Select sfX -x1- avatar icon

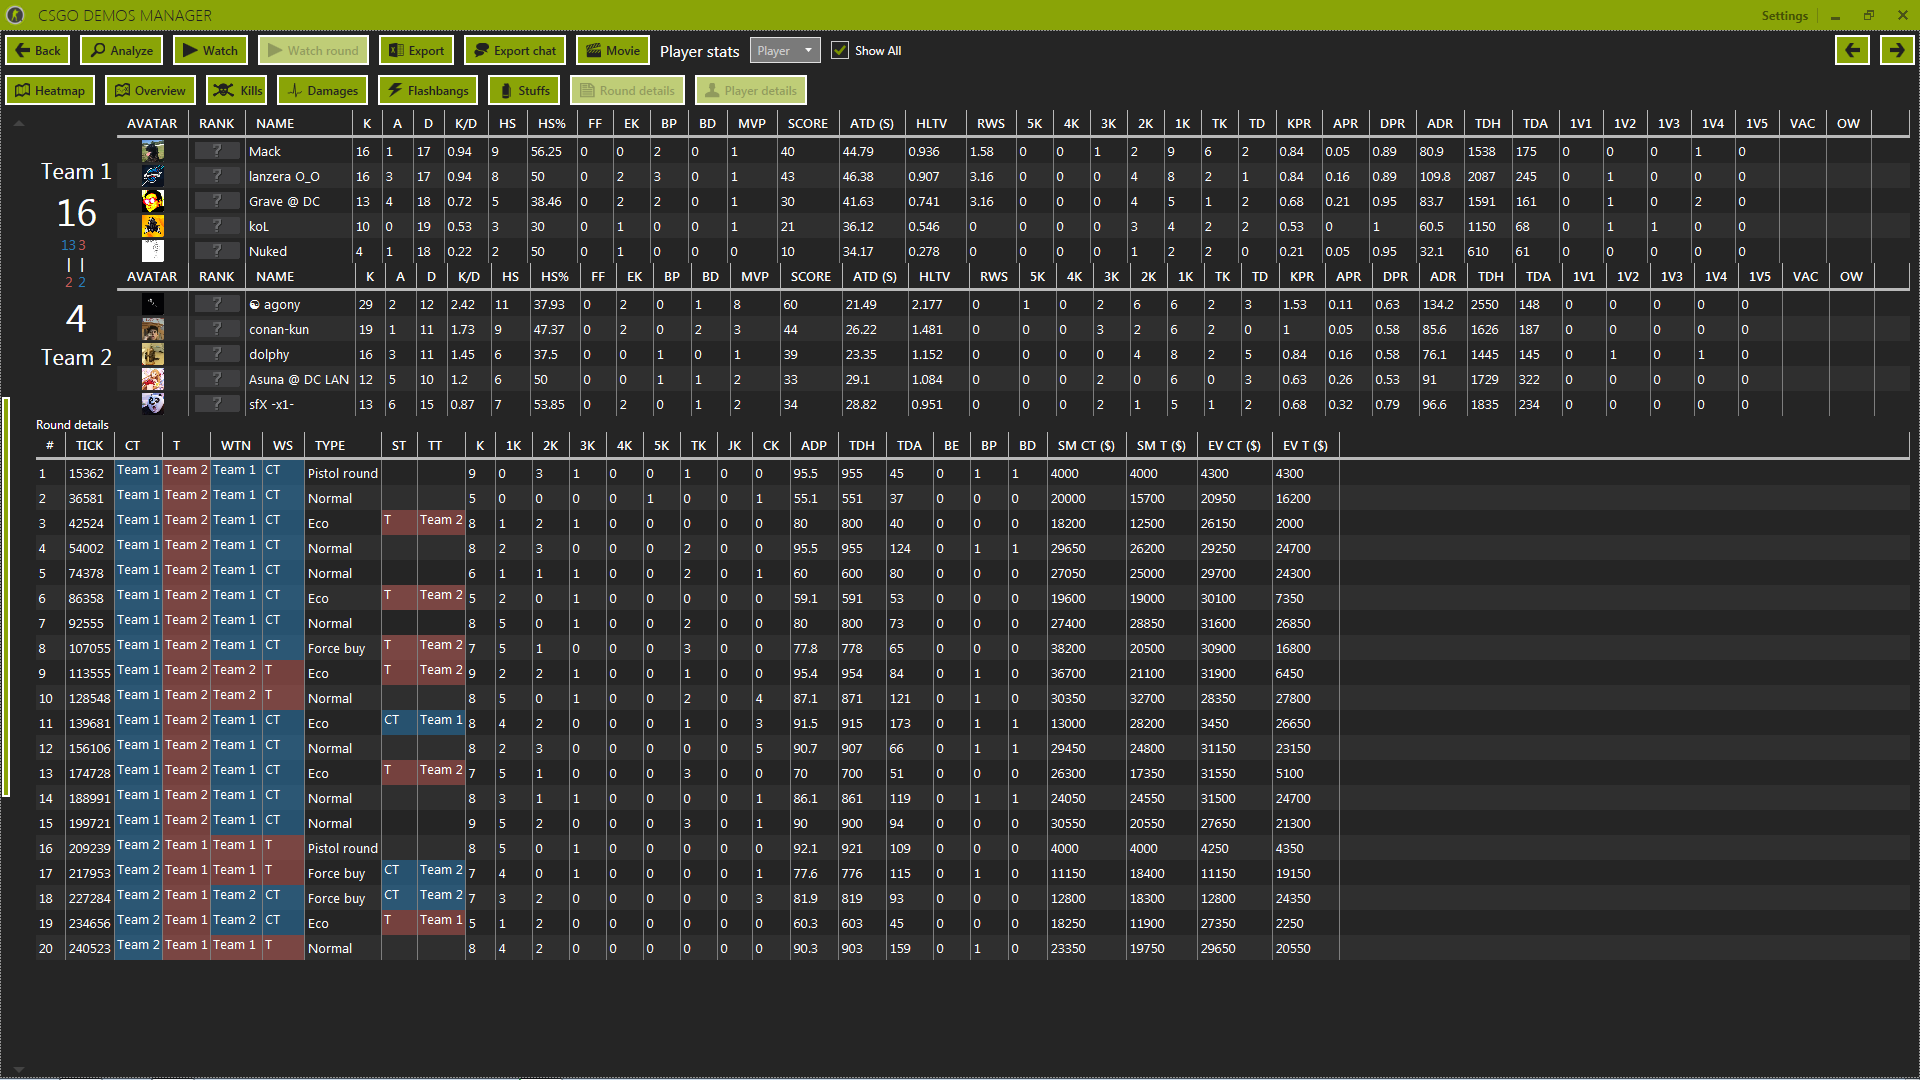153,404
